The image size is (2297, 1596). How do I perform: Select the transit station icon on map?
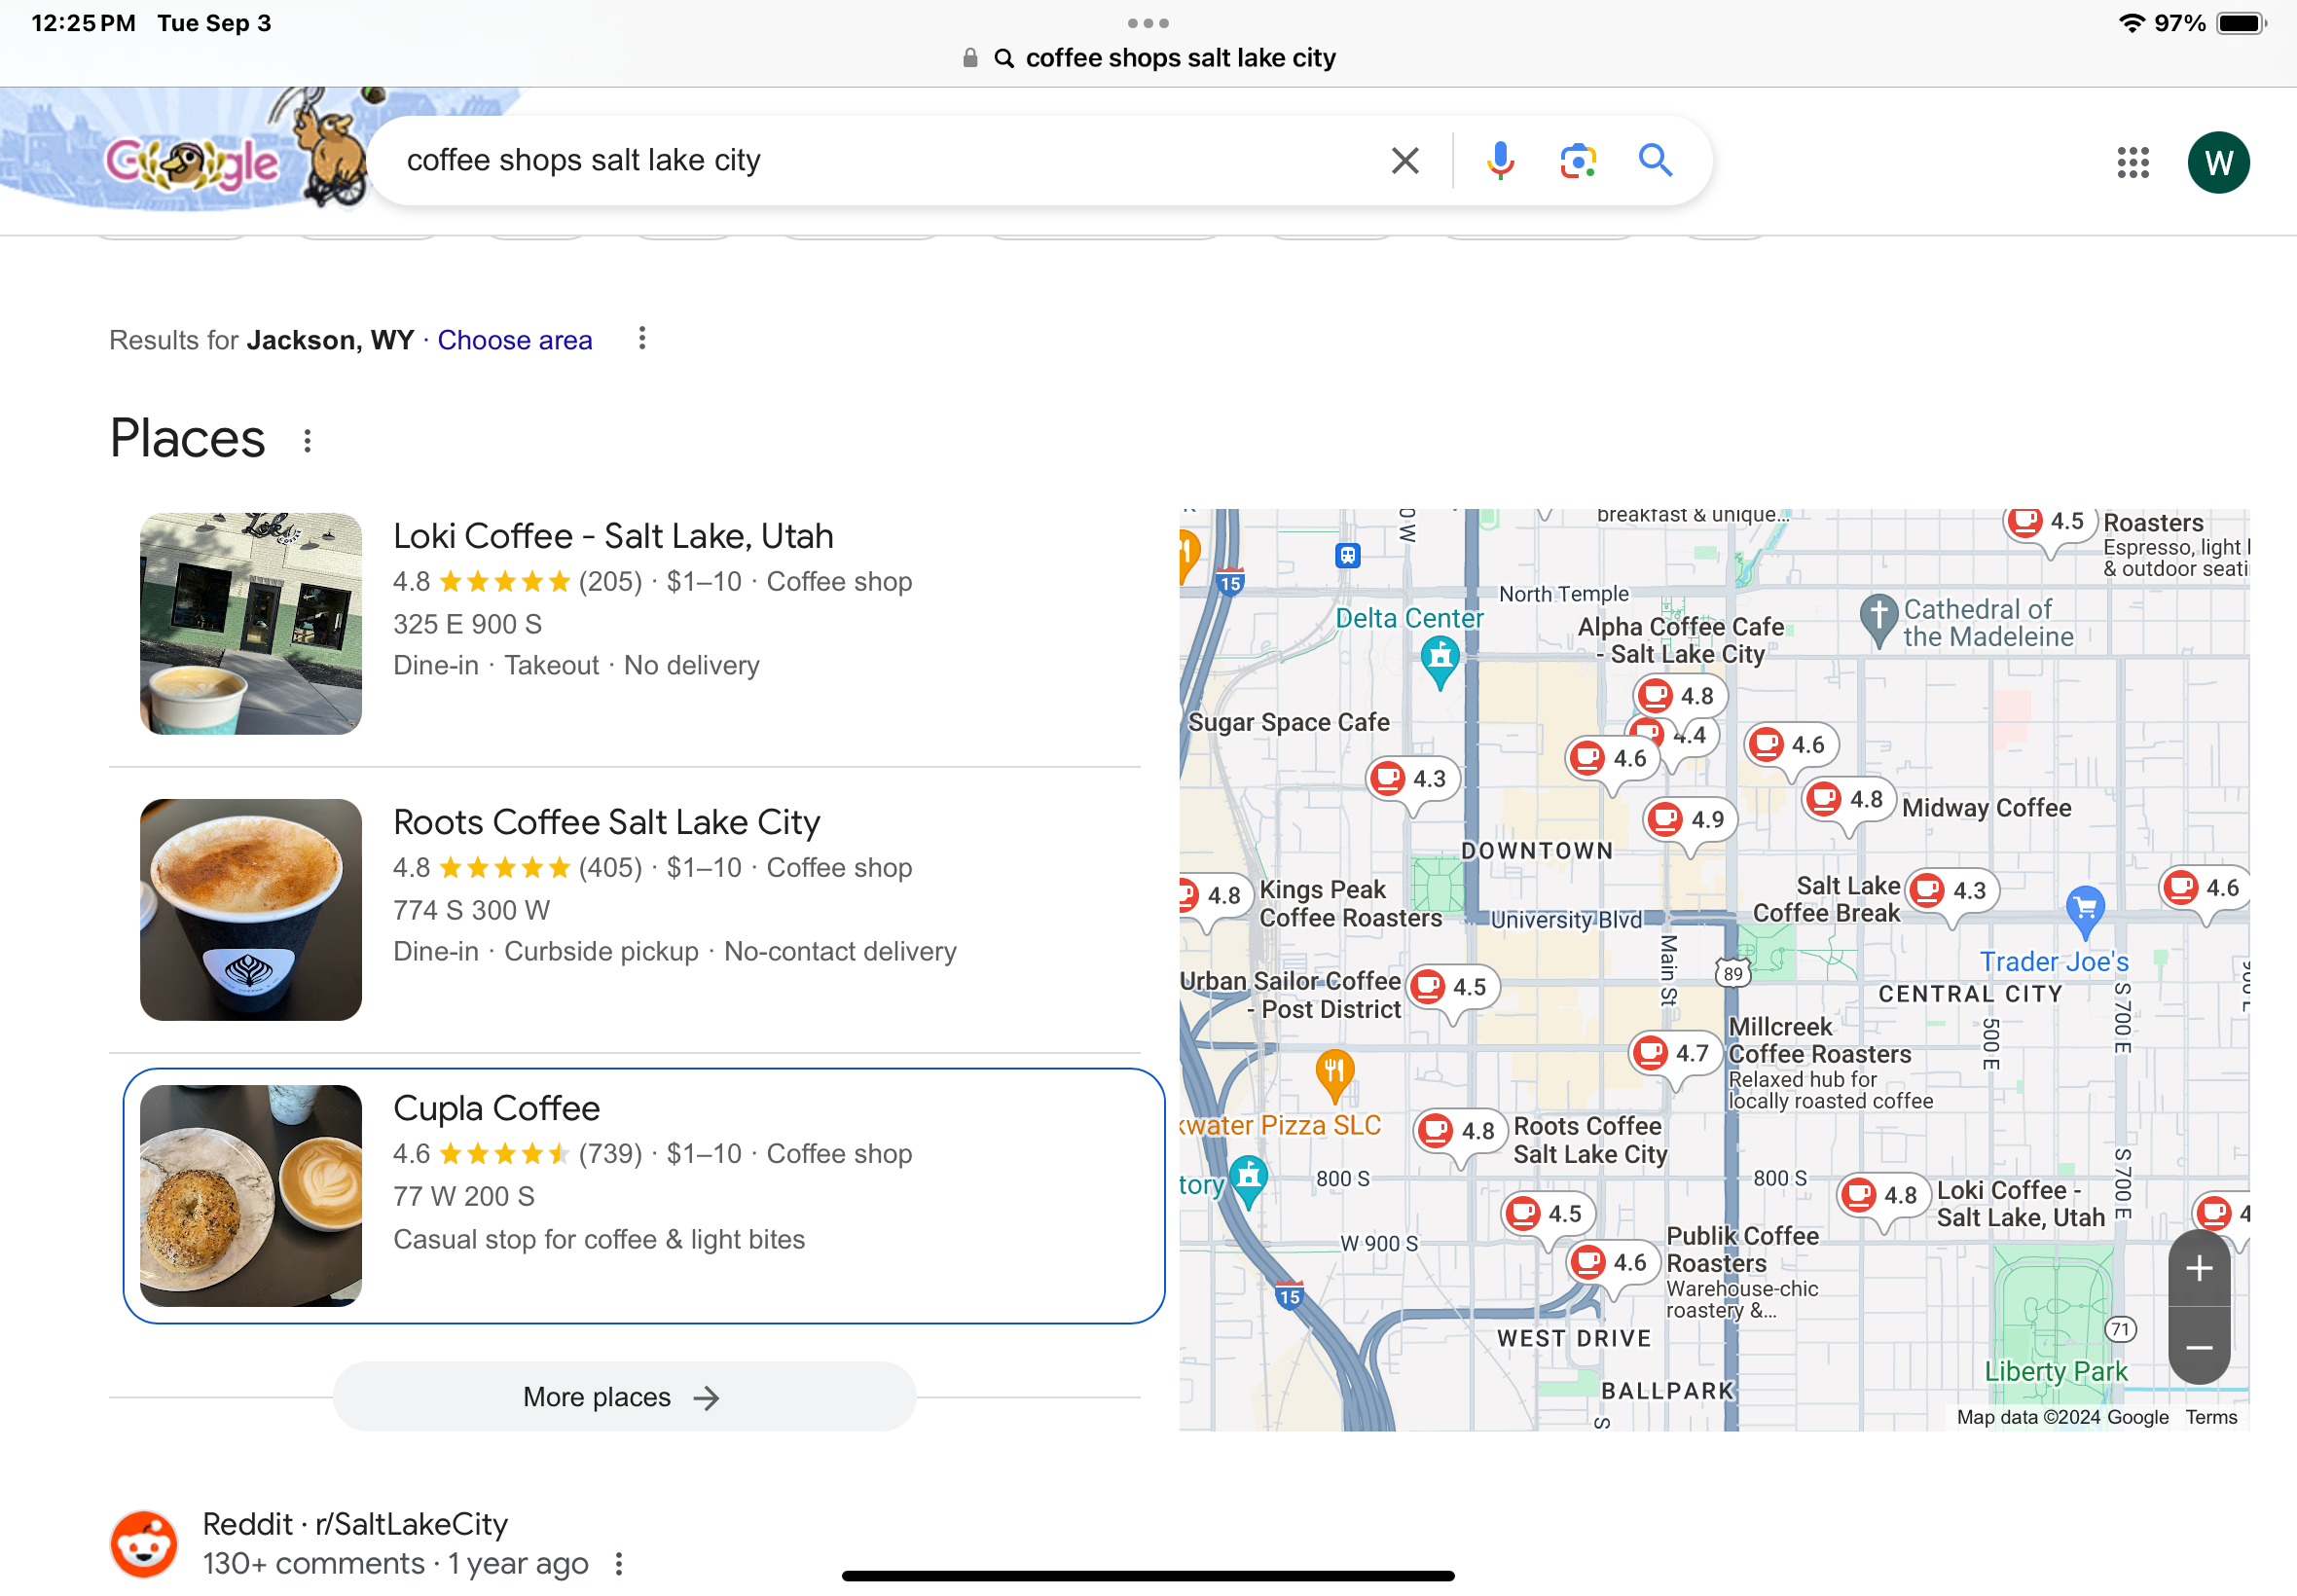[1347, 555]
